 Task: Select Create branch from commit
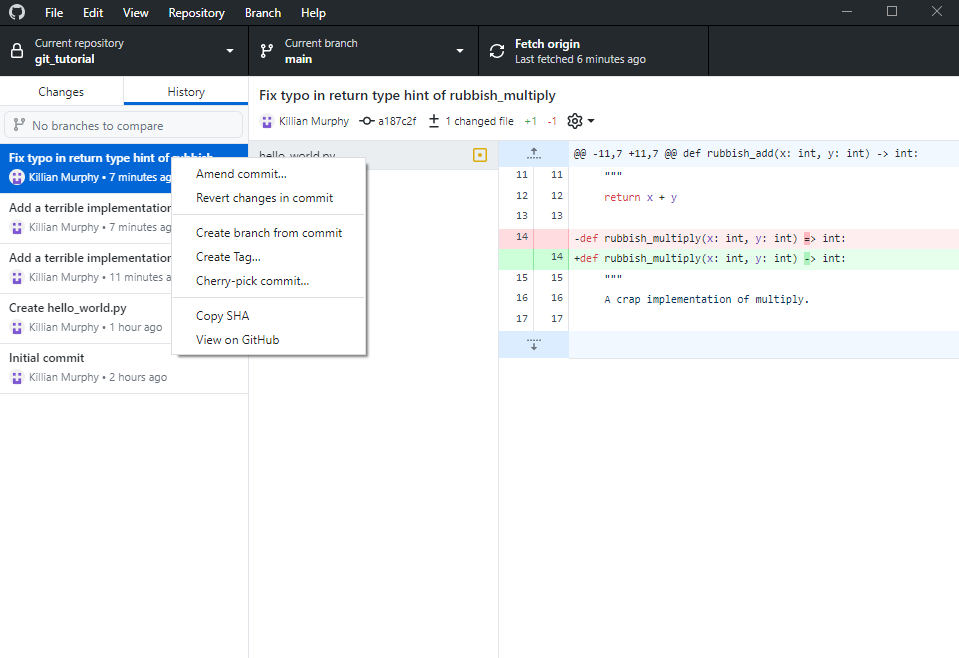tap(269, 233)
